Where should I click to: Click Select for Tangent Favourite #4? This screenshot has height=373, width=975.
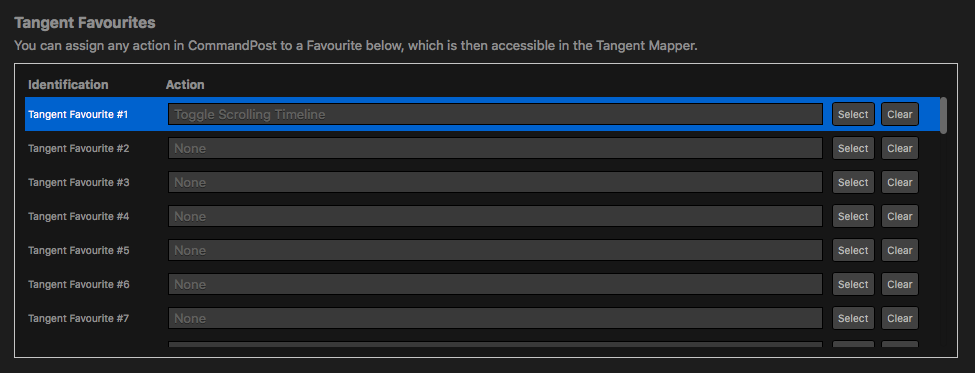click(853, 216)
